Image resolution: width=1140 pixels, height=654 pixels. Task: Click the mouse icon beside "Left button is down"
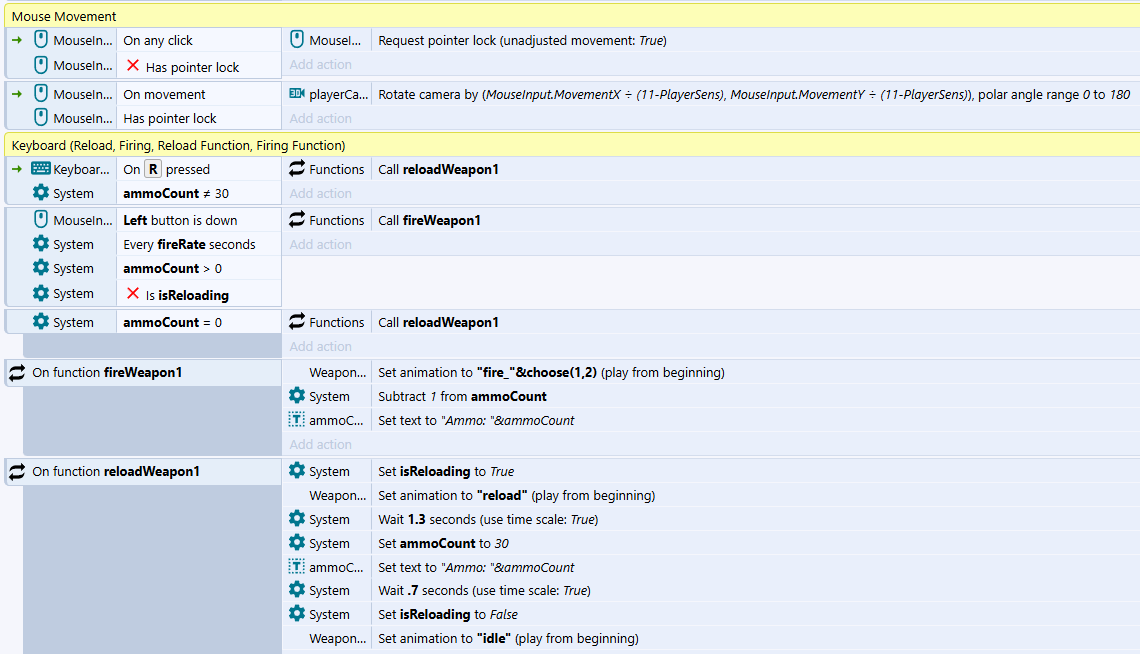coord(41,220)
